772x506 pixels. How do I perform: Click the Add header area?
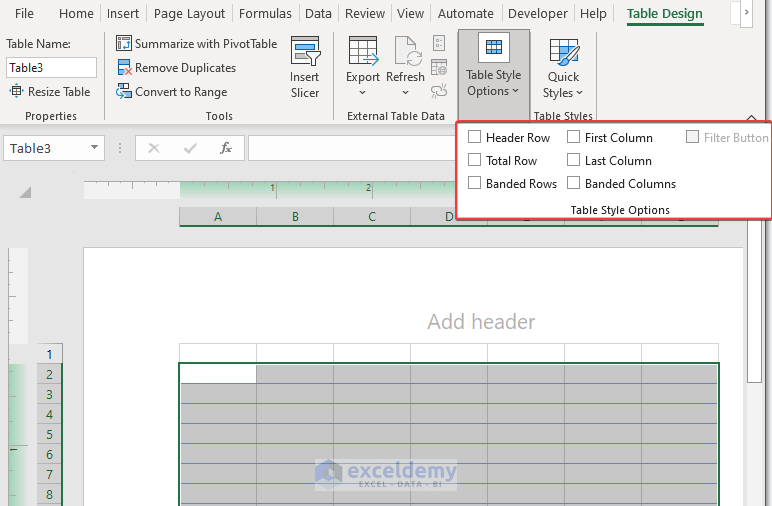tap(481, 321)
